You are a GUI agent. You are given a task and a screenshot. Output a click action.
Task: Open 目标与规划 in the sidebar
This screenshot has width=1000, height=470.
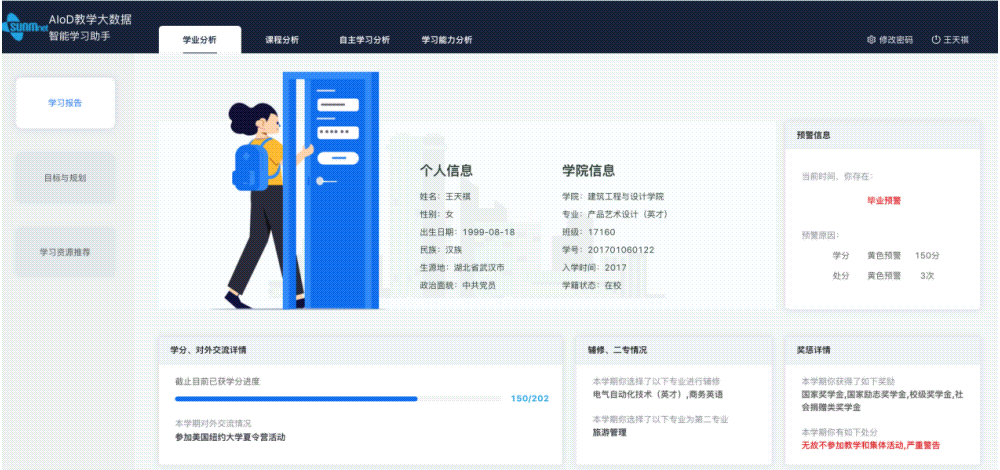click(x=65, y=178)
